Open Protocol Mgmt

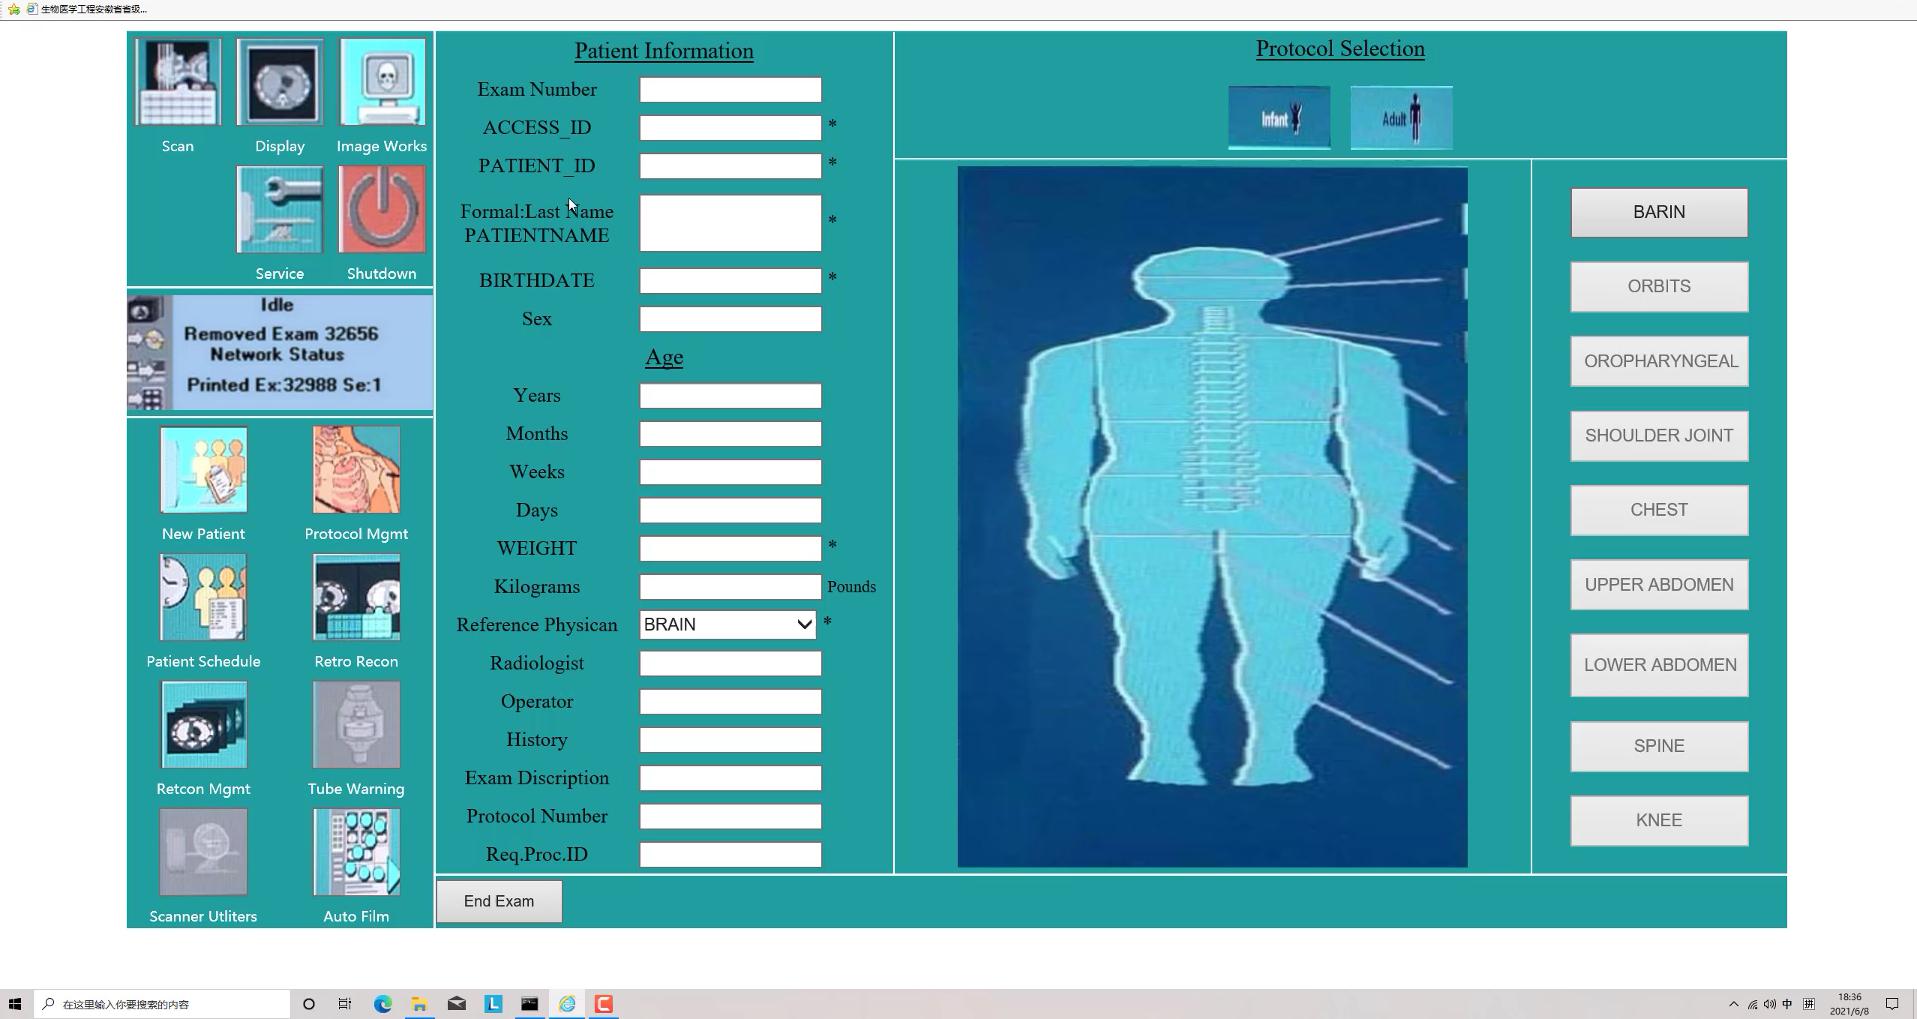[356, 471]
